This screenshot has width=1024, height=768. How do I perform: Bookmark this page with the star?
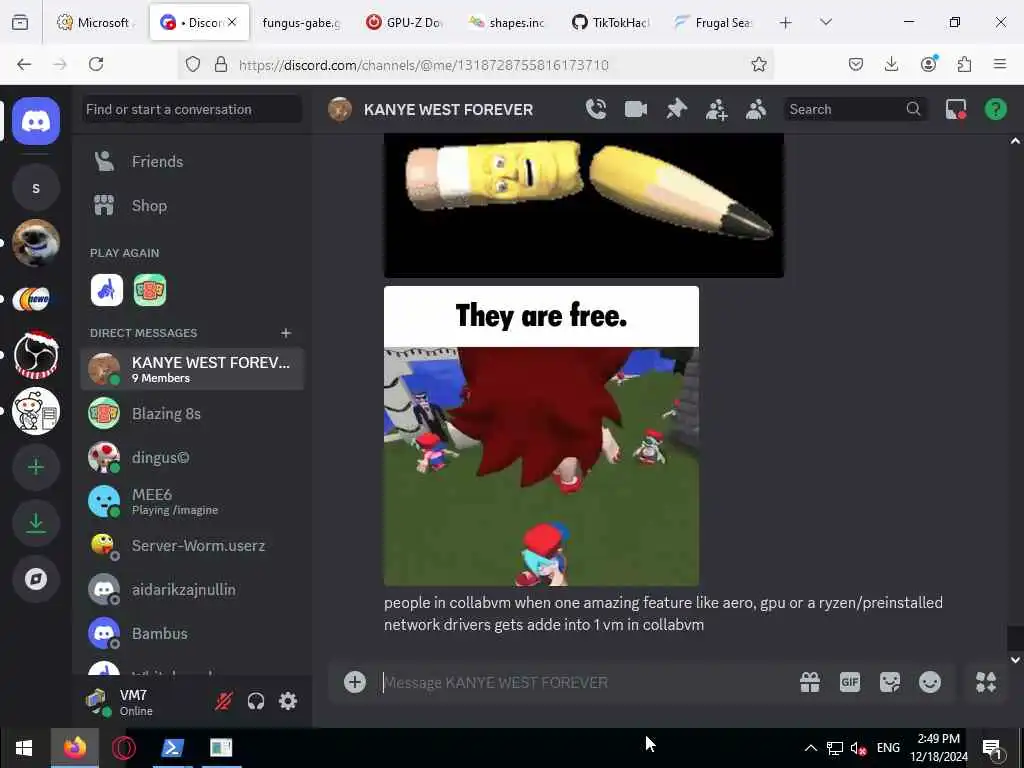[758, 64]
